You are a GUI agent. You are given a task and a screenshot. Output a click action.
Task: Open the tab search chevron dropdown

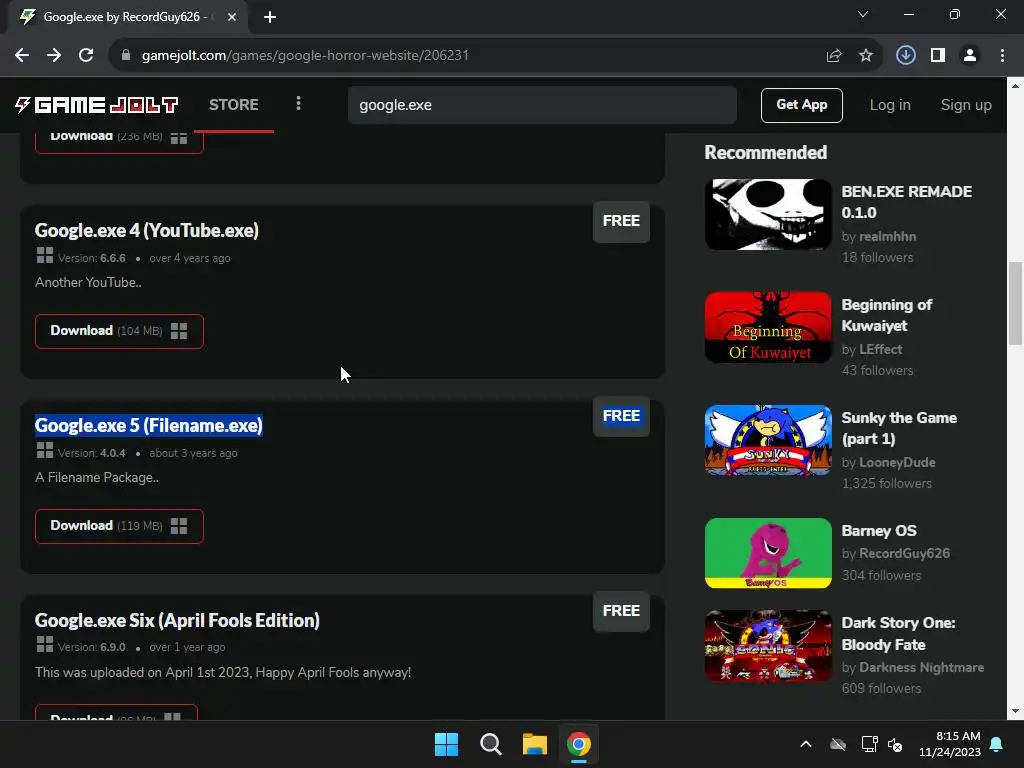(863, 14)
